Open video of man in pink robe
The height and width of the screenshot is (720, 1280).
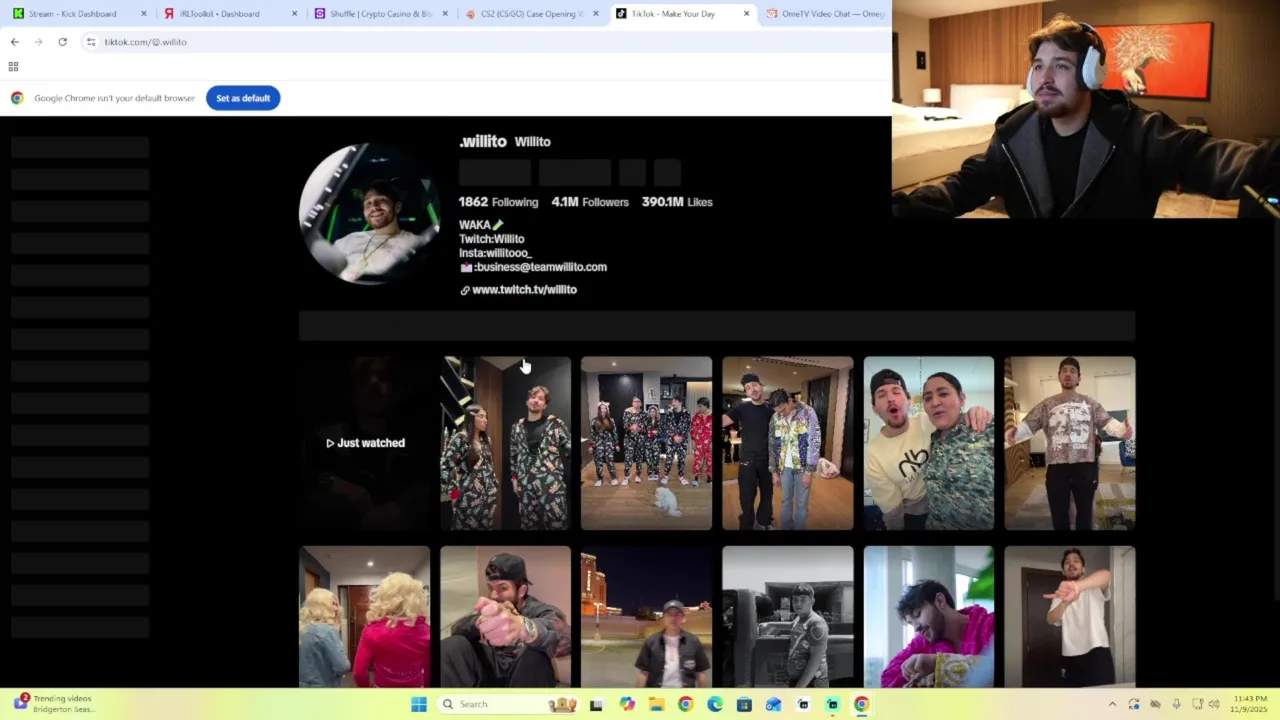pyautogui.click(x=929, y=617)
